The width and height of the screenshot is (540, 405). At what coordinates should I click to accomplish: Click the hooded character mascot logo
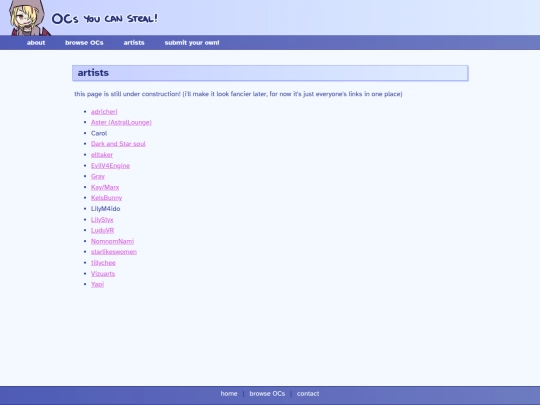(x=29, y=17)
